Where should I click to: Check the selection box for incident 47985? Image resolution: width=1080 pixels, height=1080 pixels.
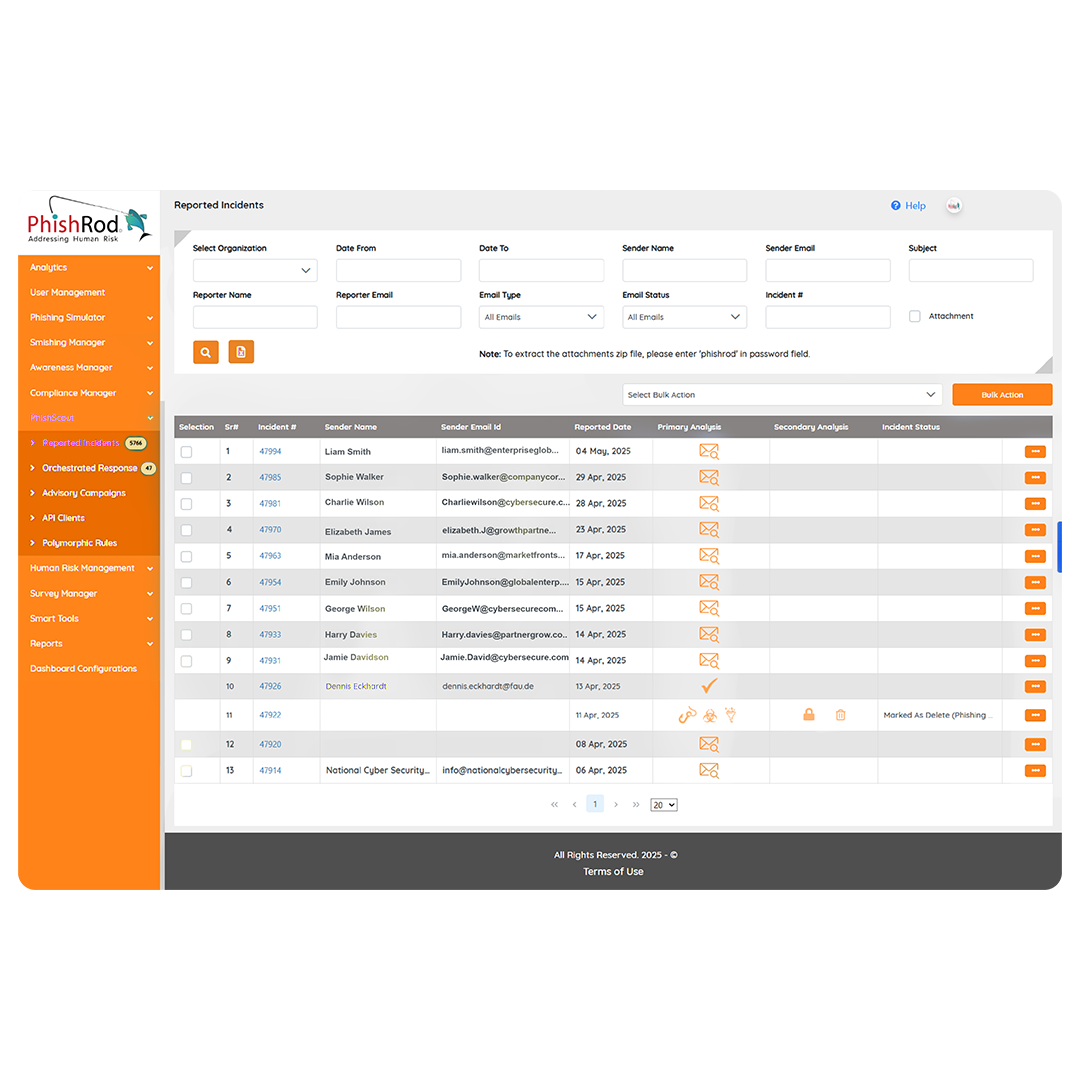tap(185, 477)
